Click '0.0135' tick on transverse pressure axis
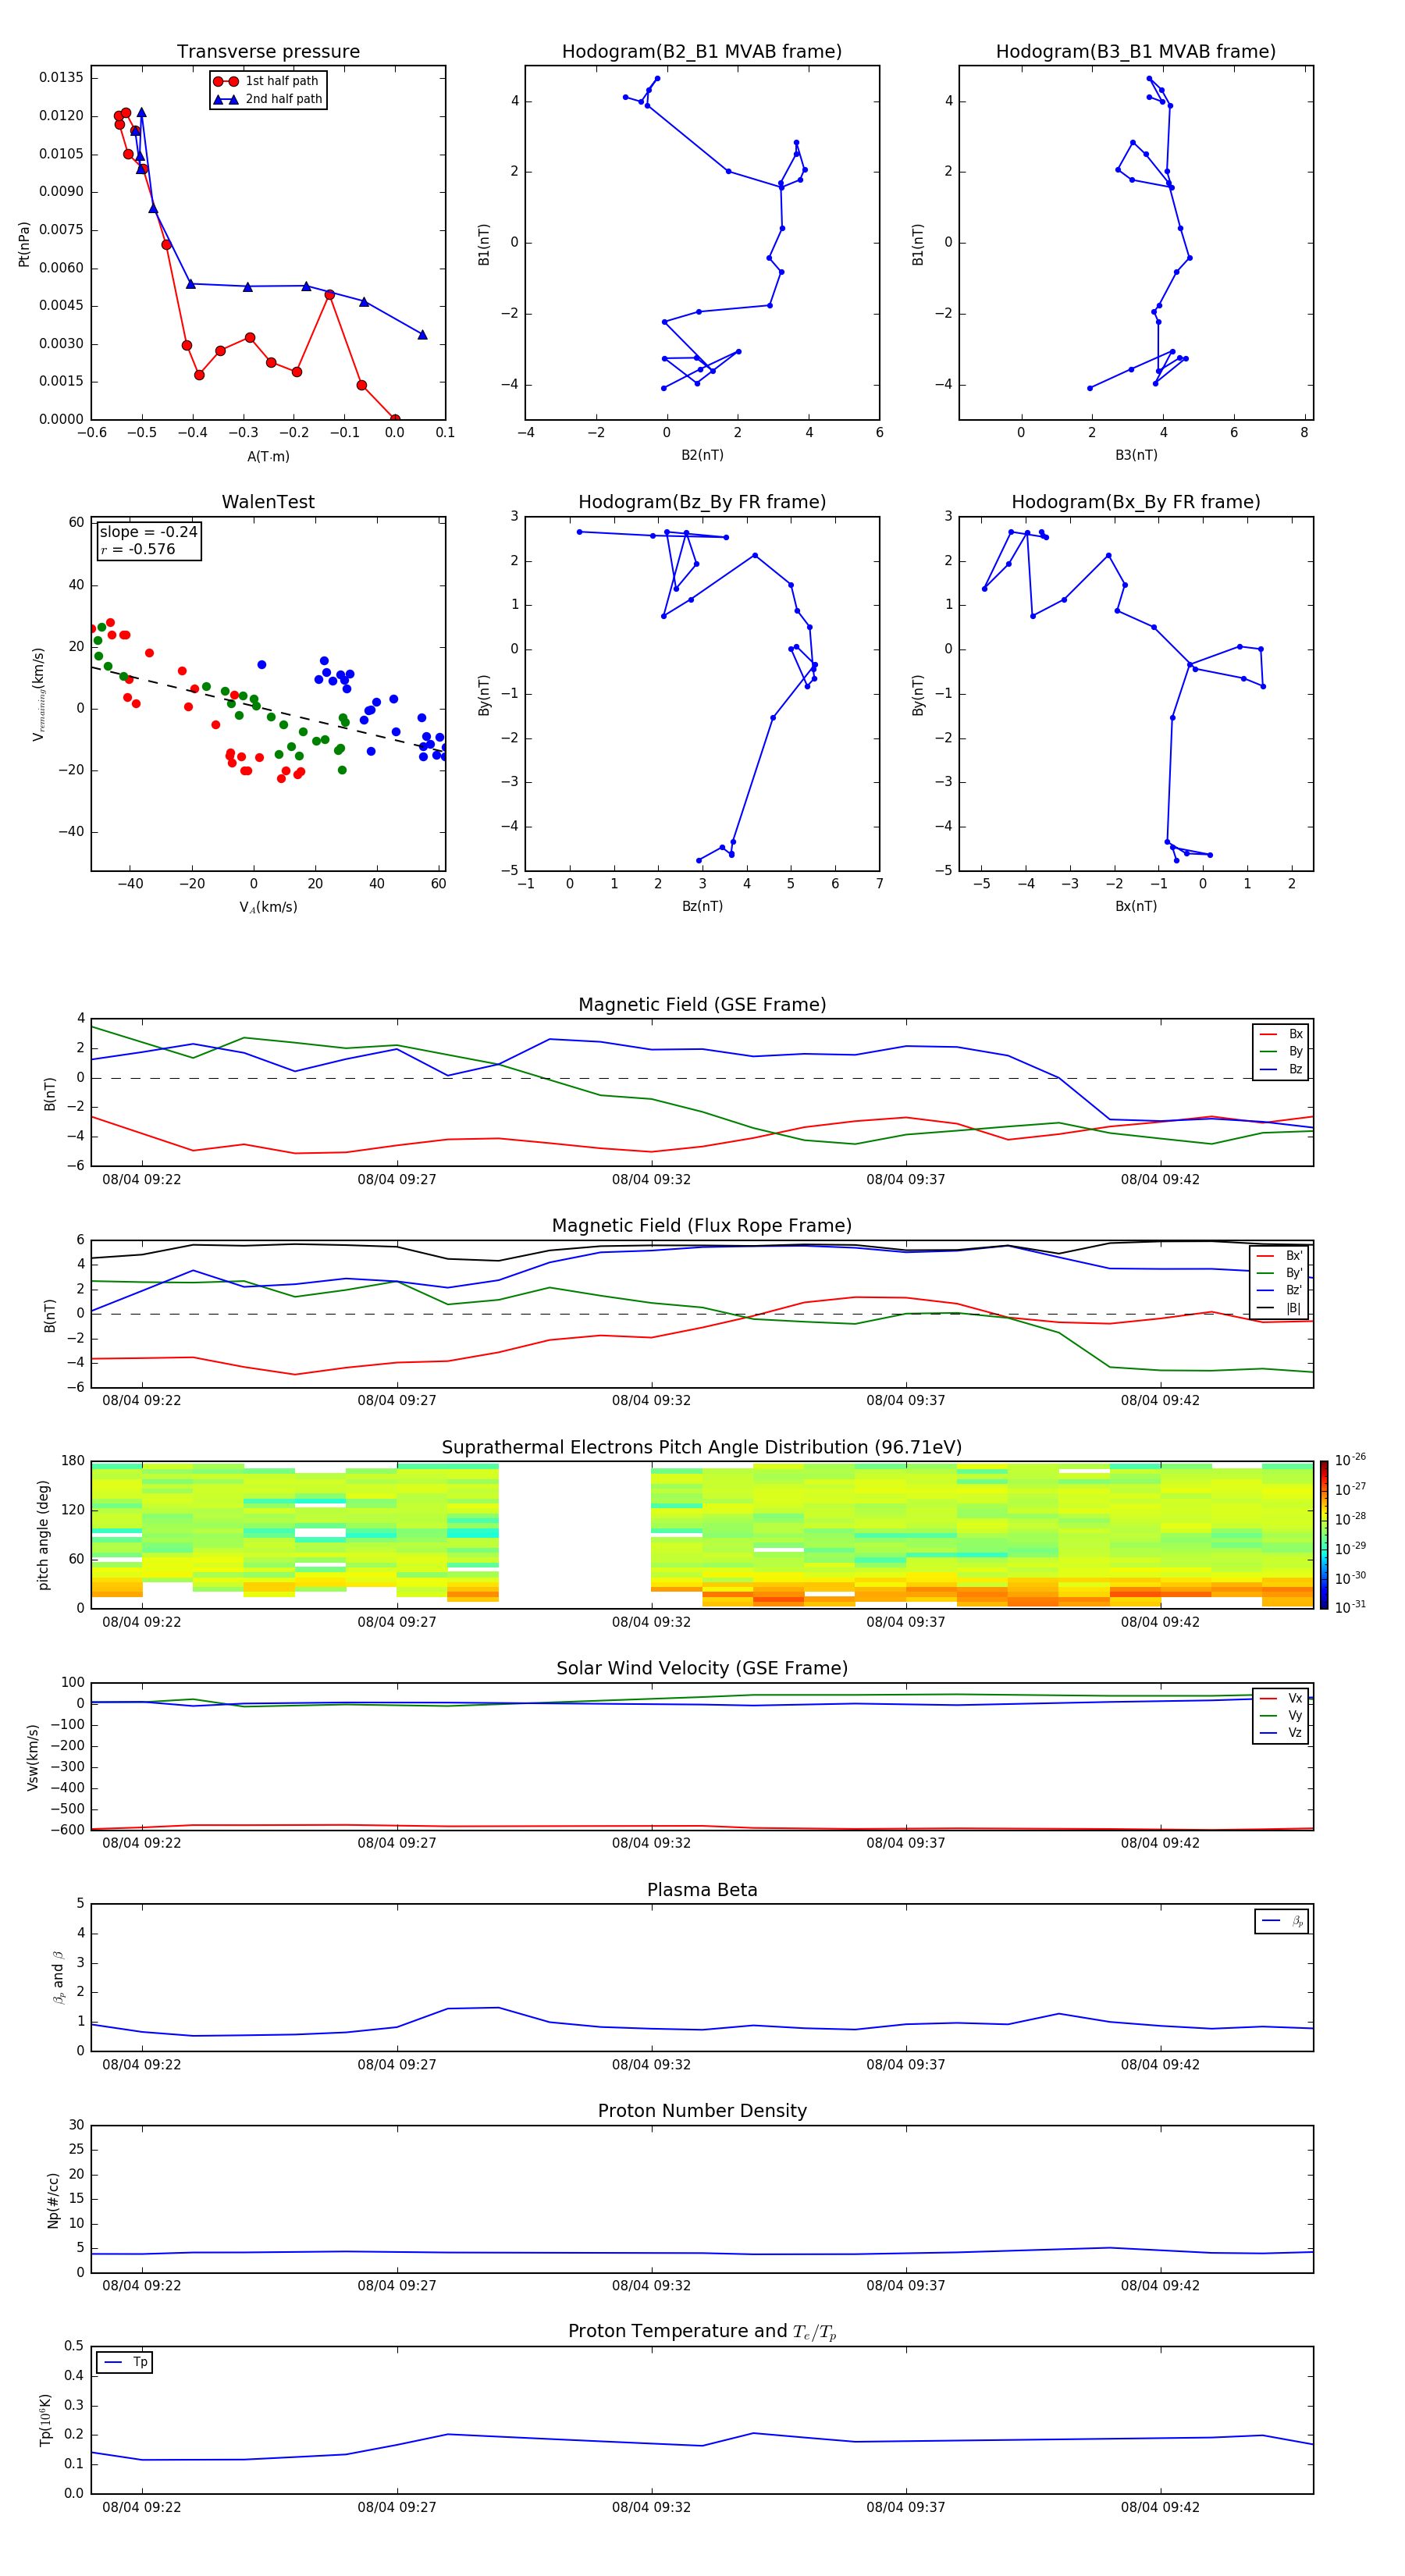The height and width of the screenshot is (2576, 1405). click(62, 78)
